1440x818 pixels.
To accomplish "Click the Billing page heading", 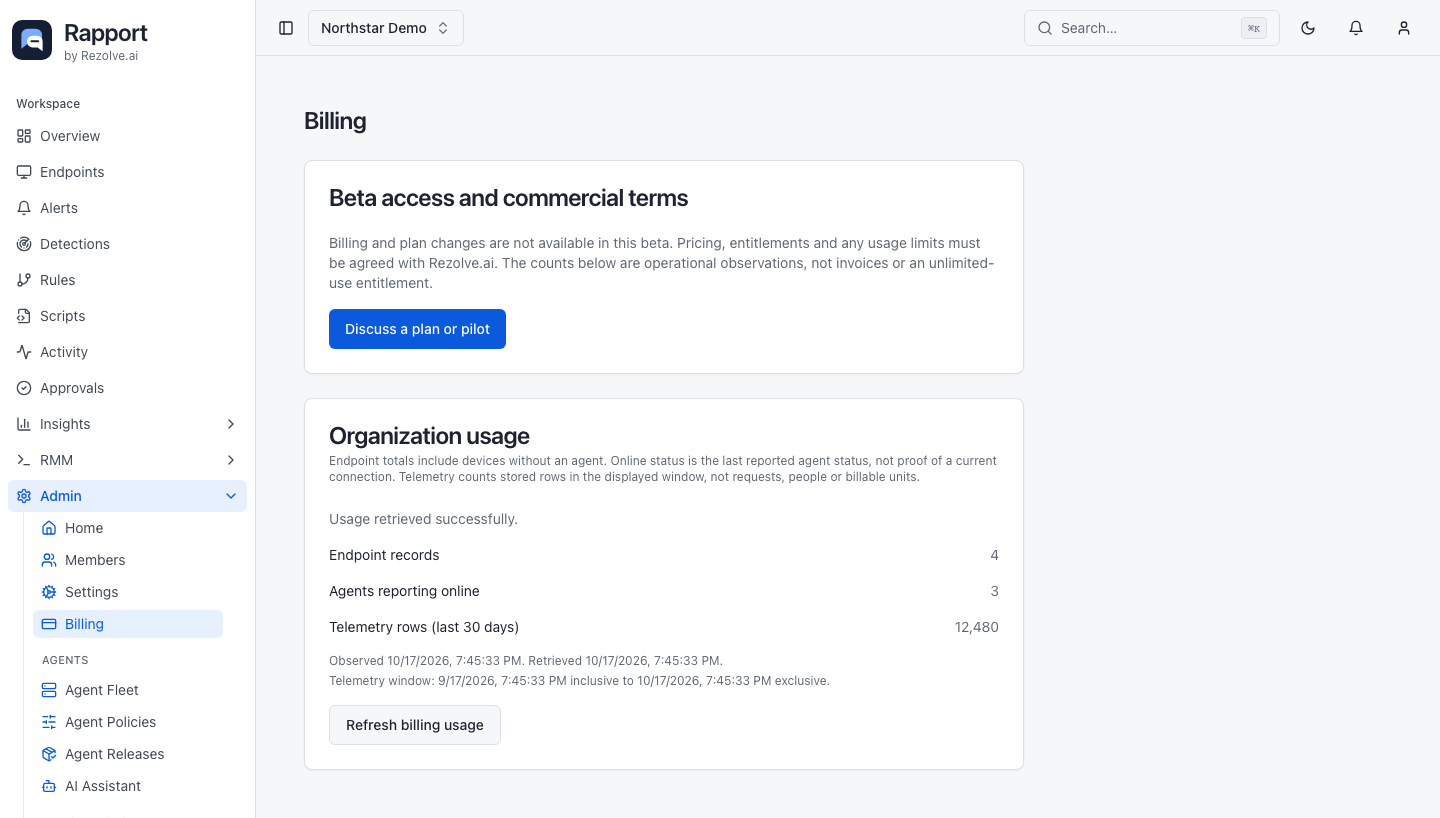I will point(335,121).
